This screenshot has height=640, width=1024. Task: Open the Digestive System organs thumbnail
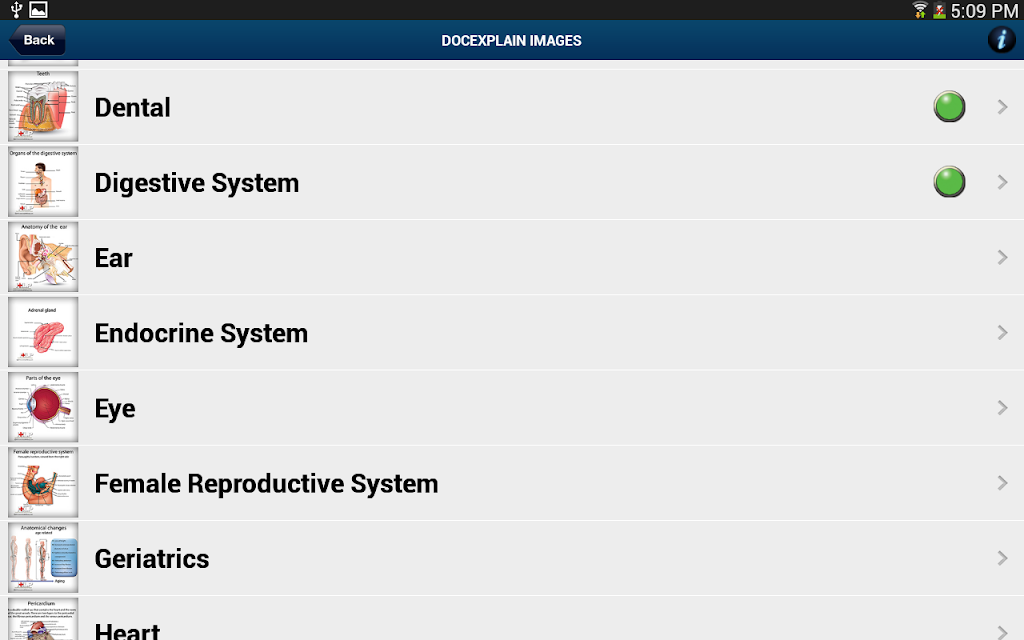coord(43,182)
